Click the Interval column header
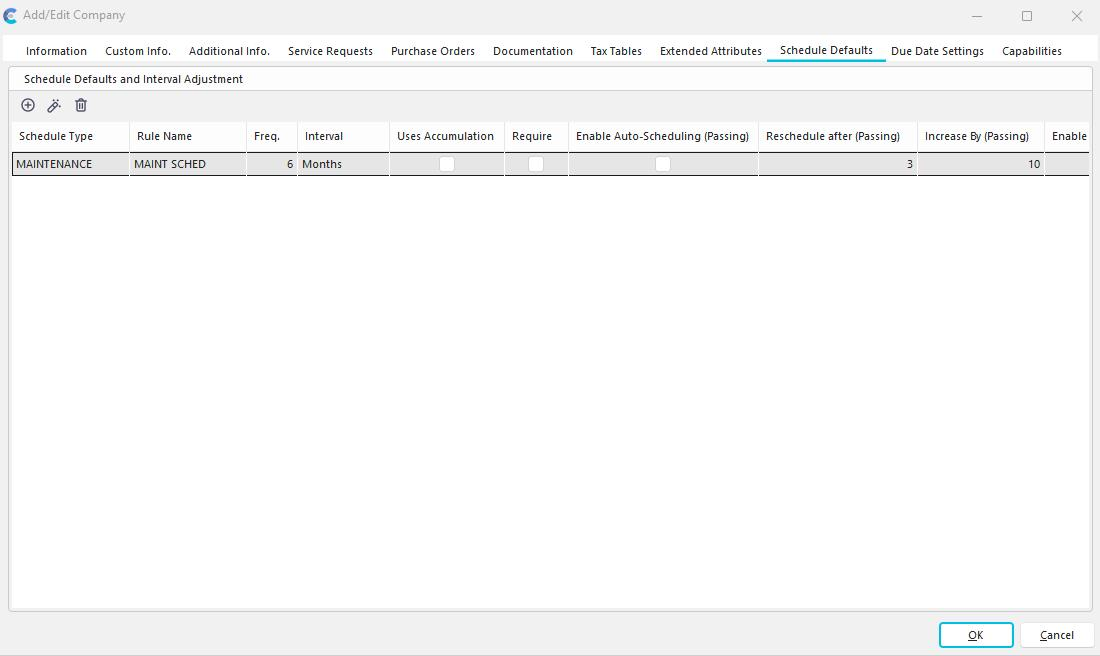This screenshot has height=656, width=1100. tap(343, 136)
